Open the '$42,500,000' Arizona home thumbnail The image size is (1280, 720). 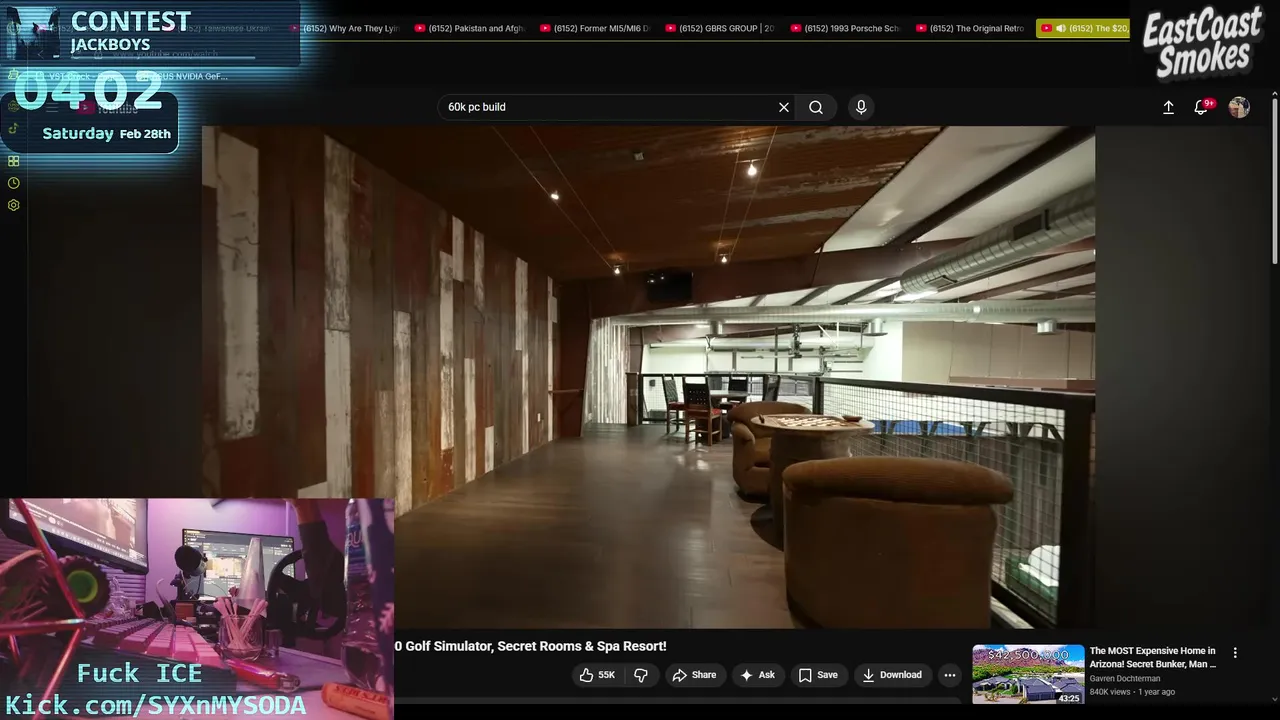click(1028, 675)
